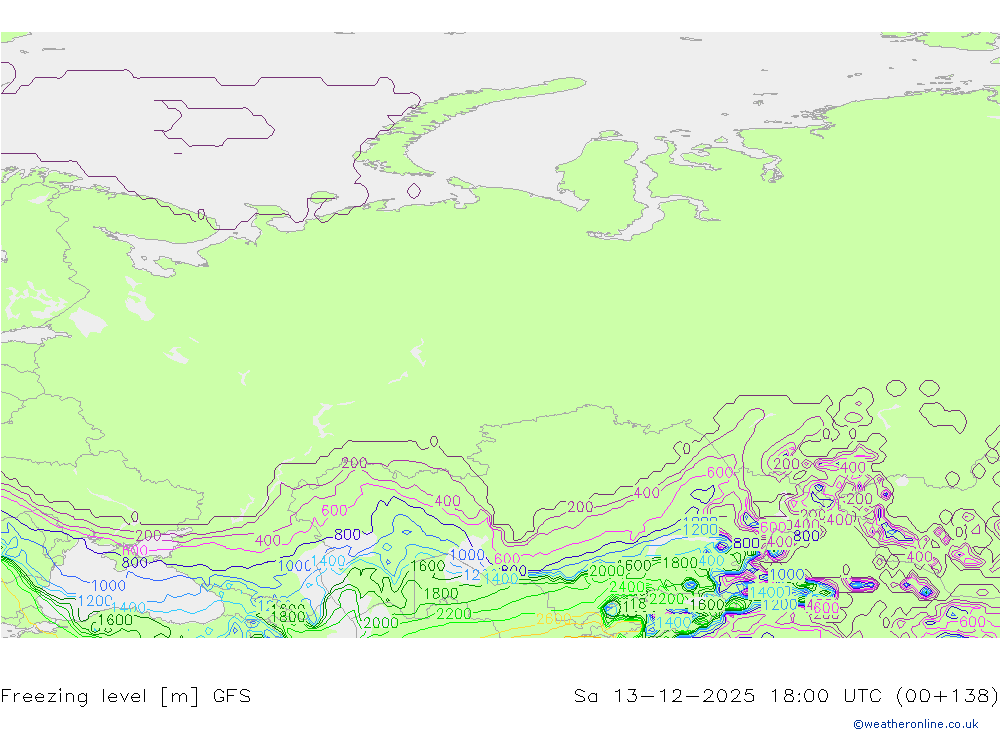Select the green 2400 contour label
This screenshot has height=733, width=1000.
627,586
